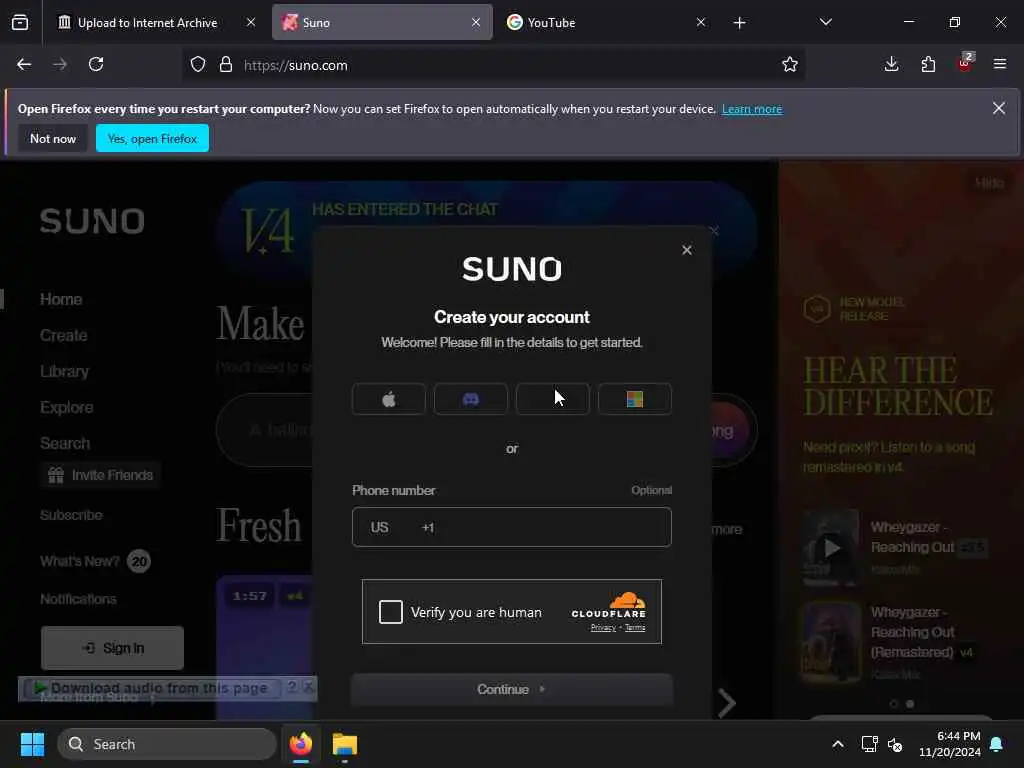Open Wheygazer Reaching Out (Remastered) thumbnail

831,642
